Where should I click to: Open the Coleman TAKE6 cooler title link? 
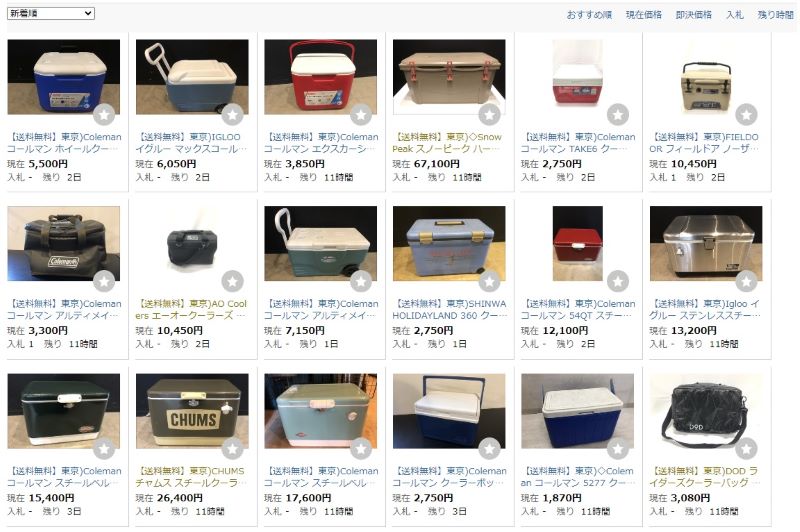(578, 143)
